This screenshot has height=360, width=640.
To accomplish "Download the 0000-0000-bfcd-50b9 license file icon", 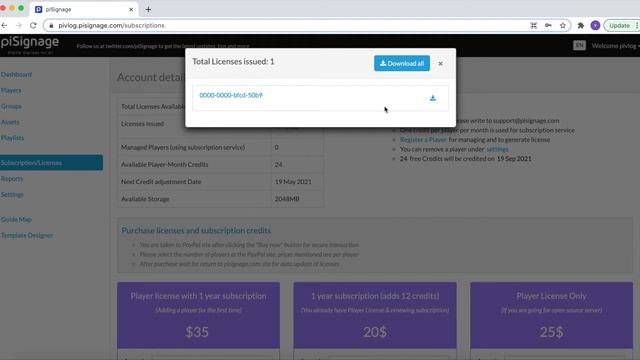I will coord(433,98).
